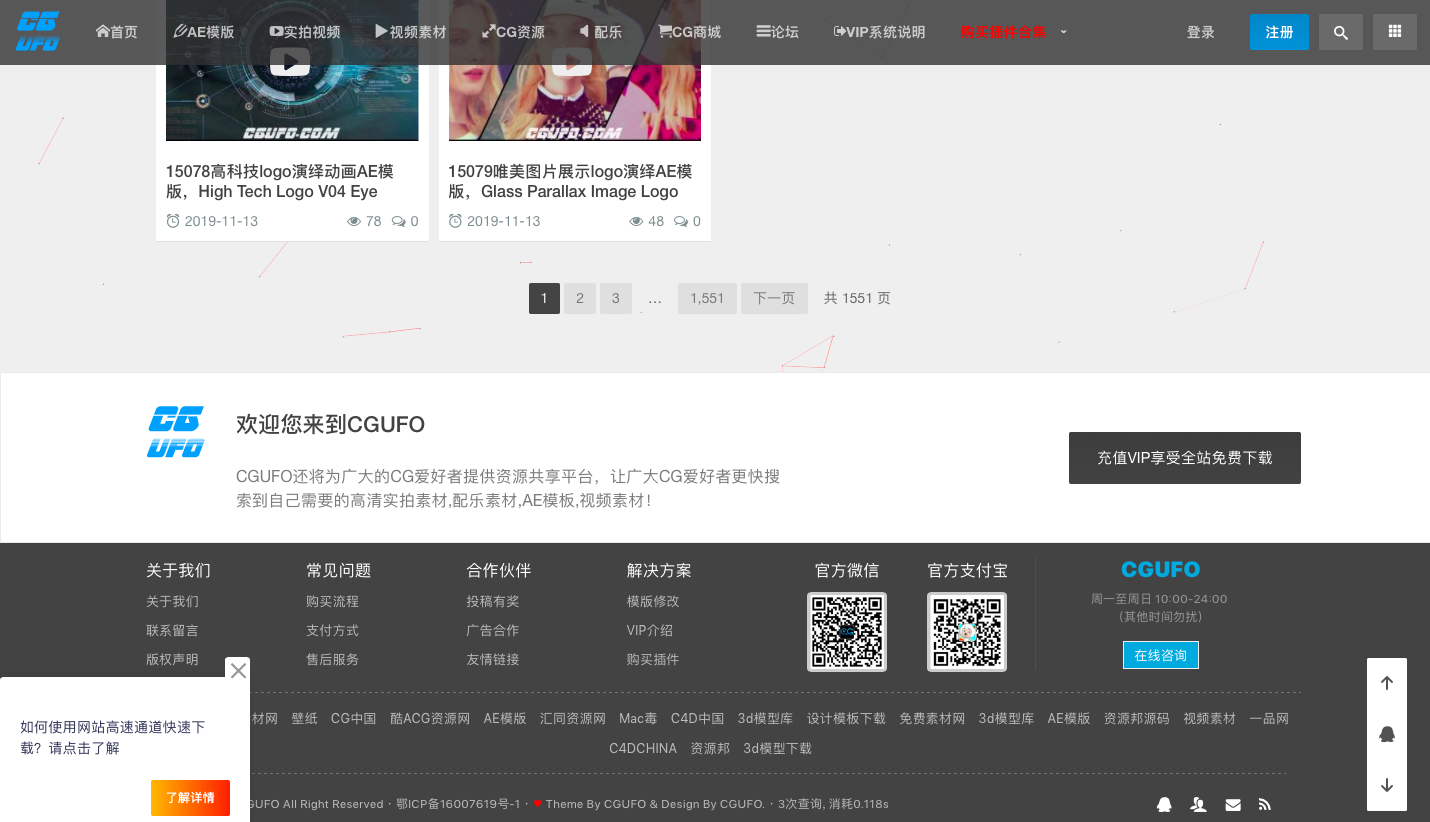The height and width of the screenshot is (822, 1430).
Task: Expand the red plugin collection dropdown arrow
Action: click(1063, 32)
